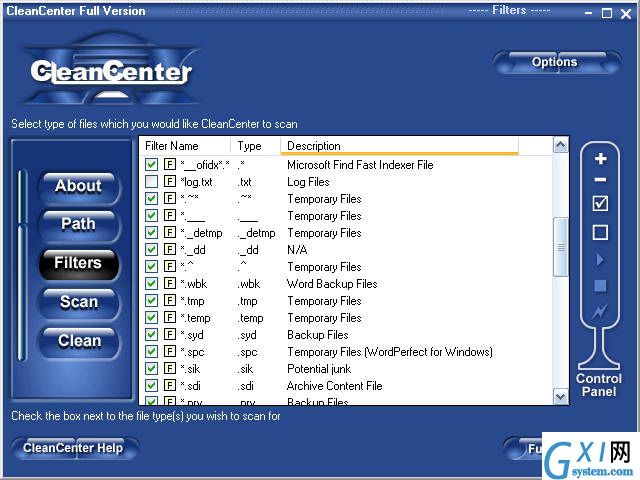Click the '._detmp' type cell
The image size is (640, 480).
(x=256, y=233)
